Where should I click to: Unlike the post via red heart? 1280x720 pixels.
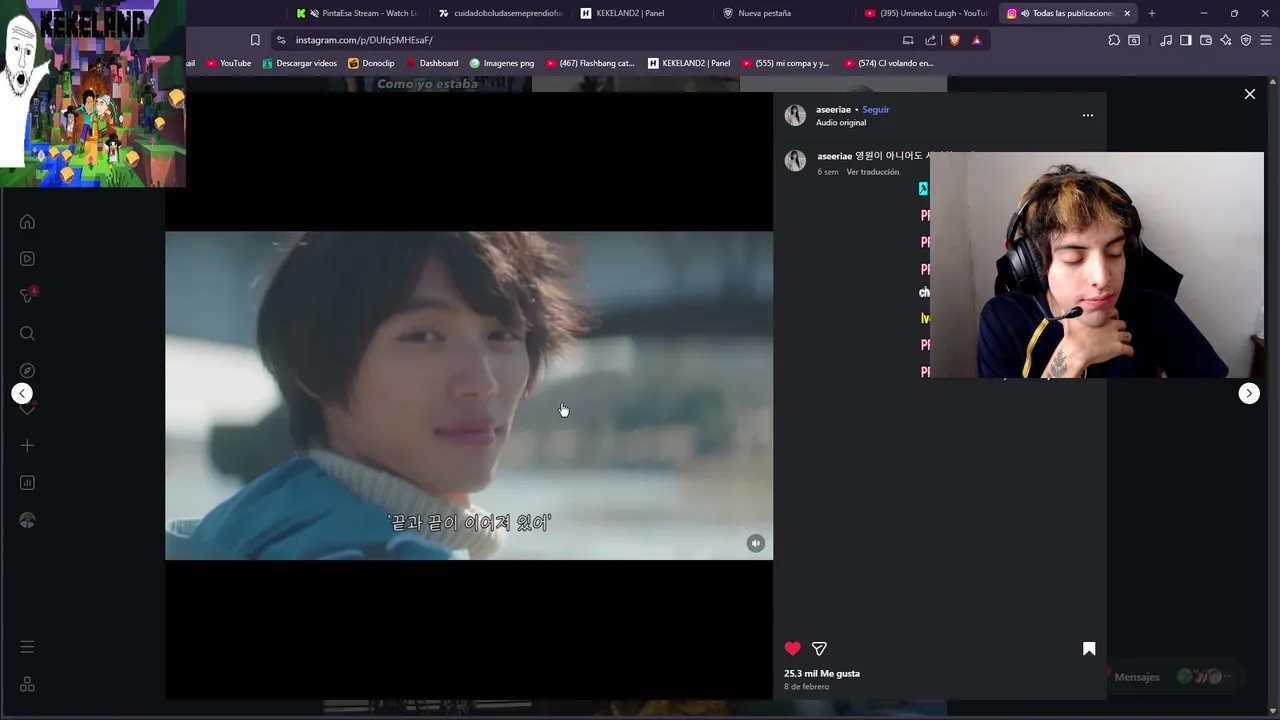click(x=792, y=648)
